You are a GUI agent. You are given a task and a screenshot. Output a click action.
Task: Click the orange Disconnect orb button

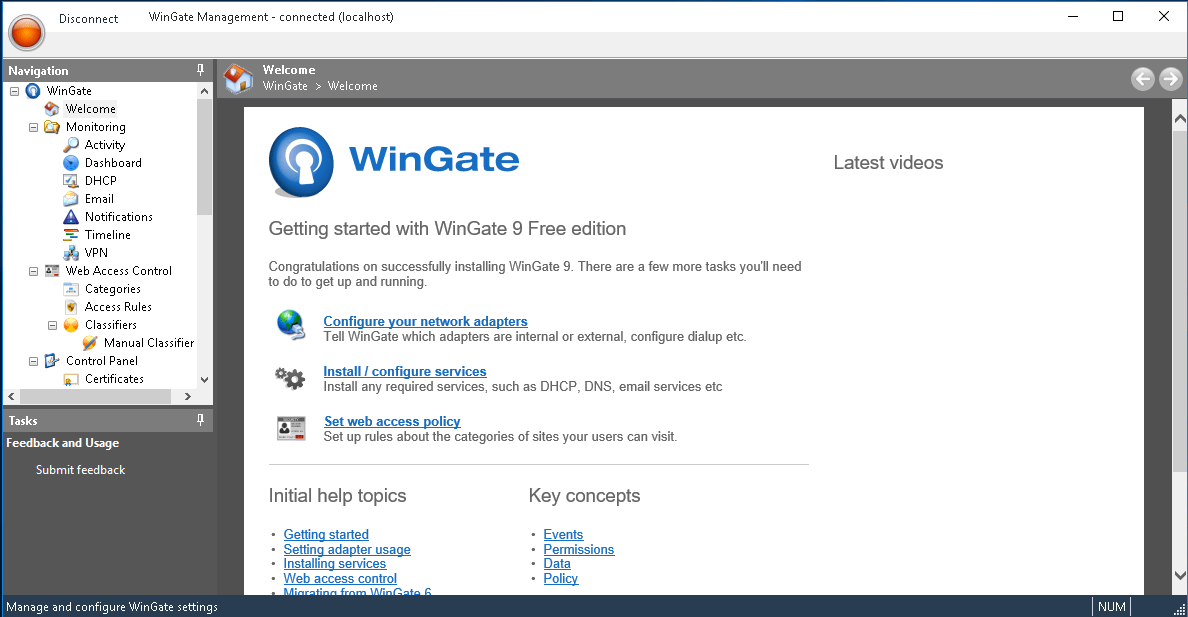coord(27,33)
